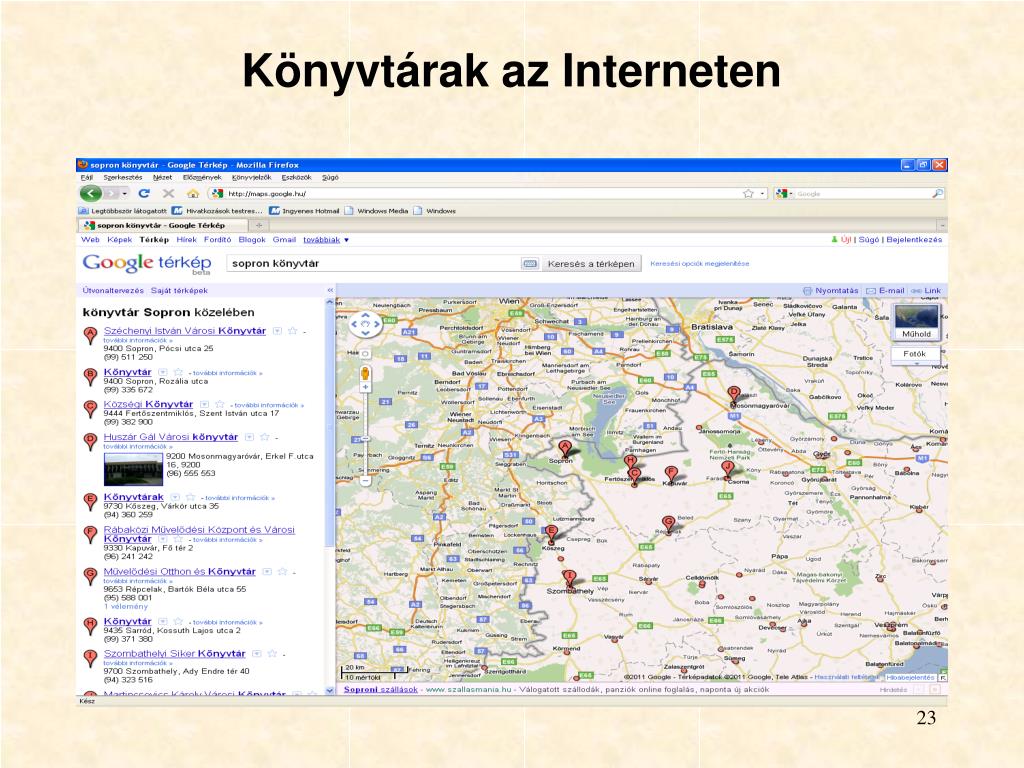1024x768 pixels.
Task: Click map pin G near Répcelak
Action: [668, 524]
